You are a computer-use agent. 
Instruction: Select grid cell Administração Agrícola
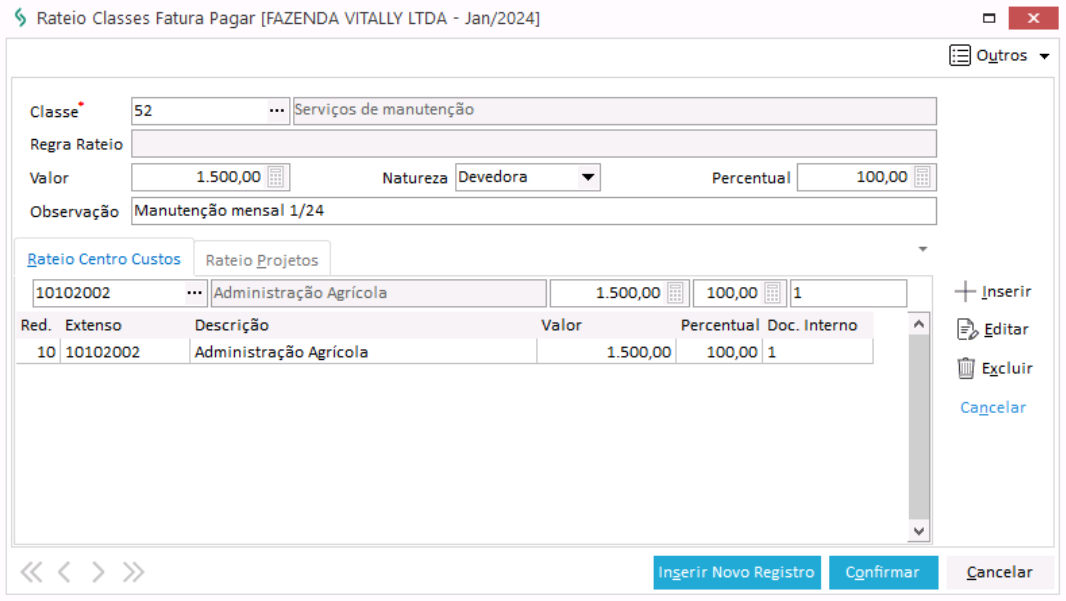363,351
